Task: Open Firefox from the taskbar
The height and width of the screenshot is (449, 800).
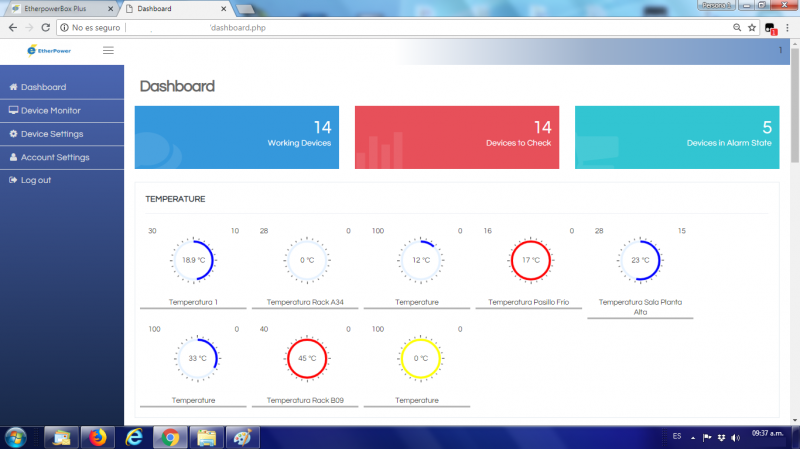Action: click(97, 437)
